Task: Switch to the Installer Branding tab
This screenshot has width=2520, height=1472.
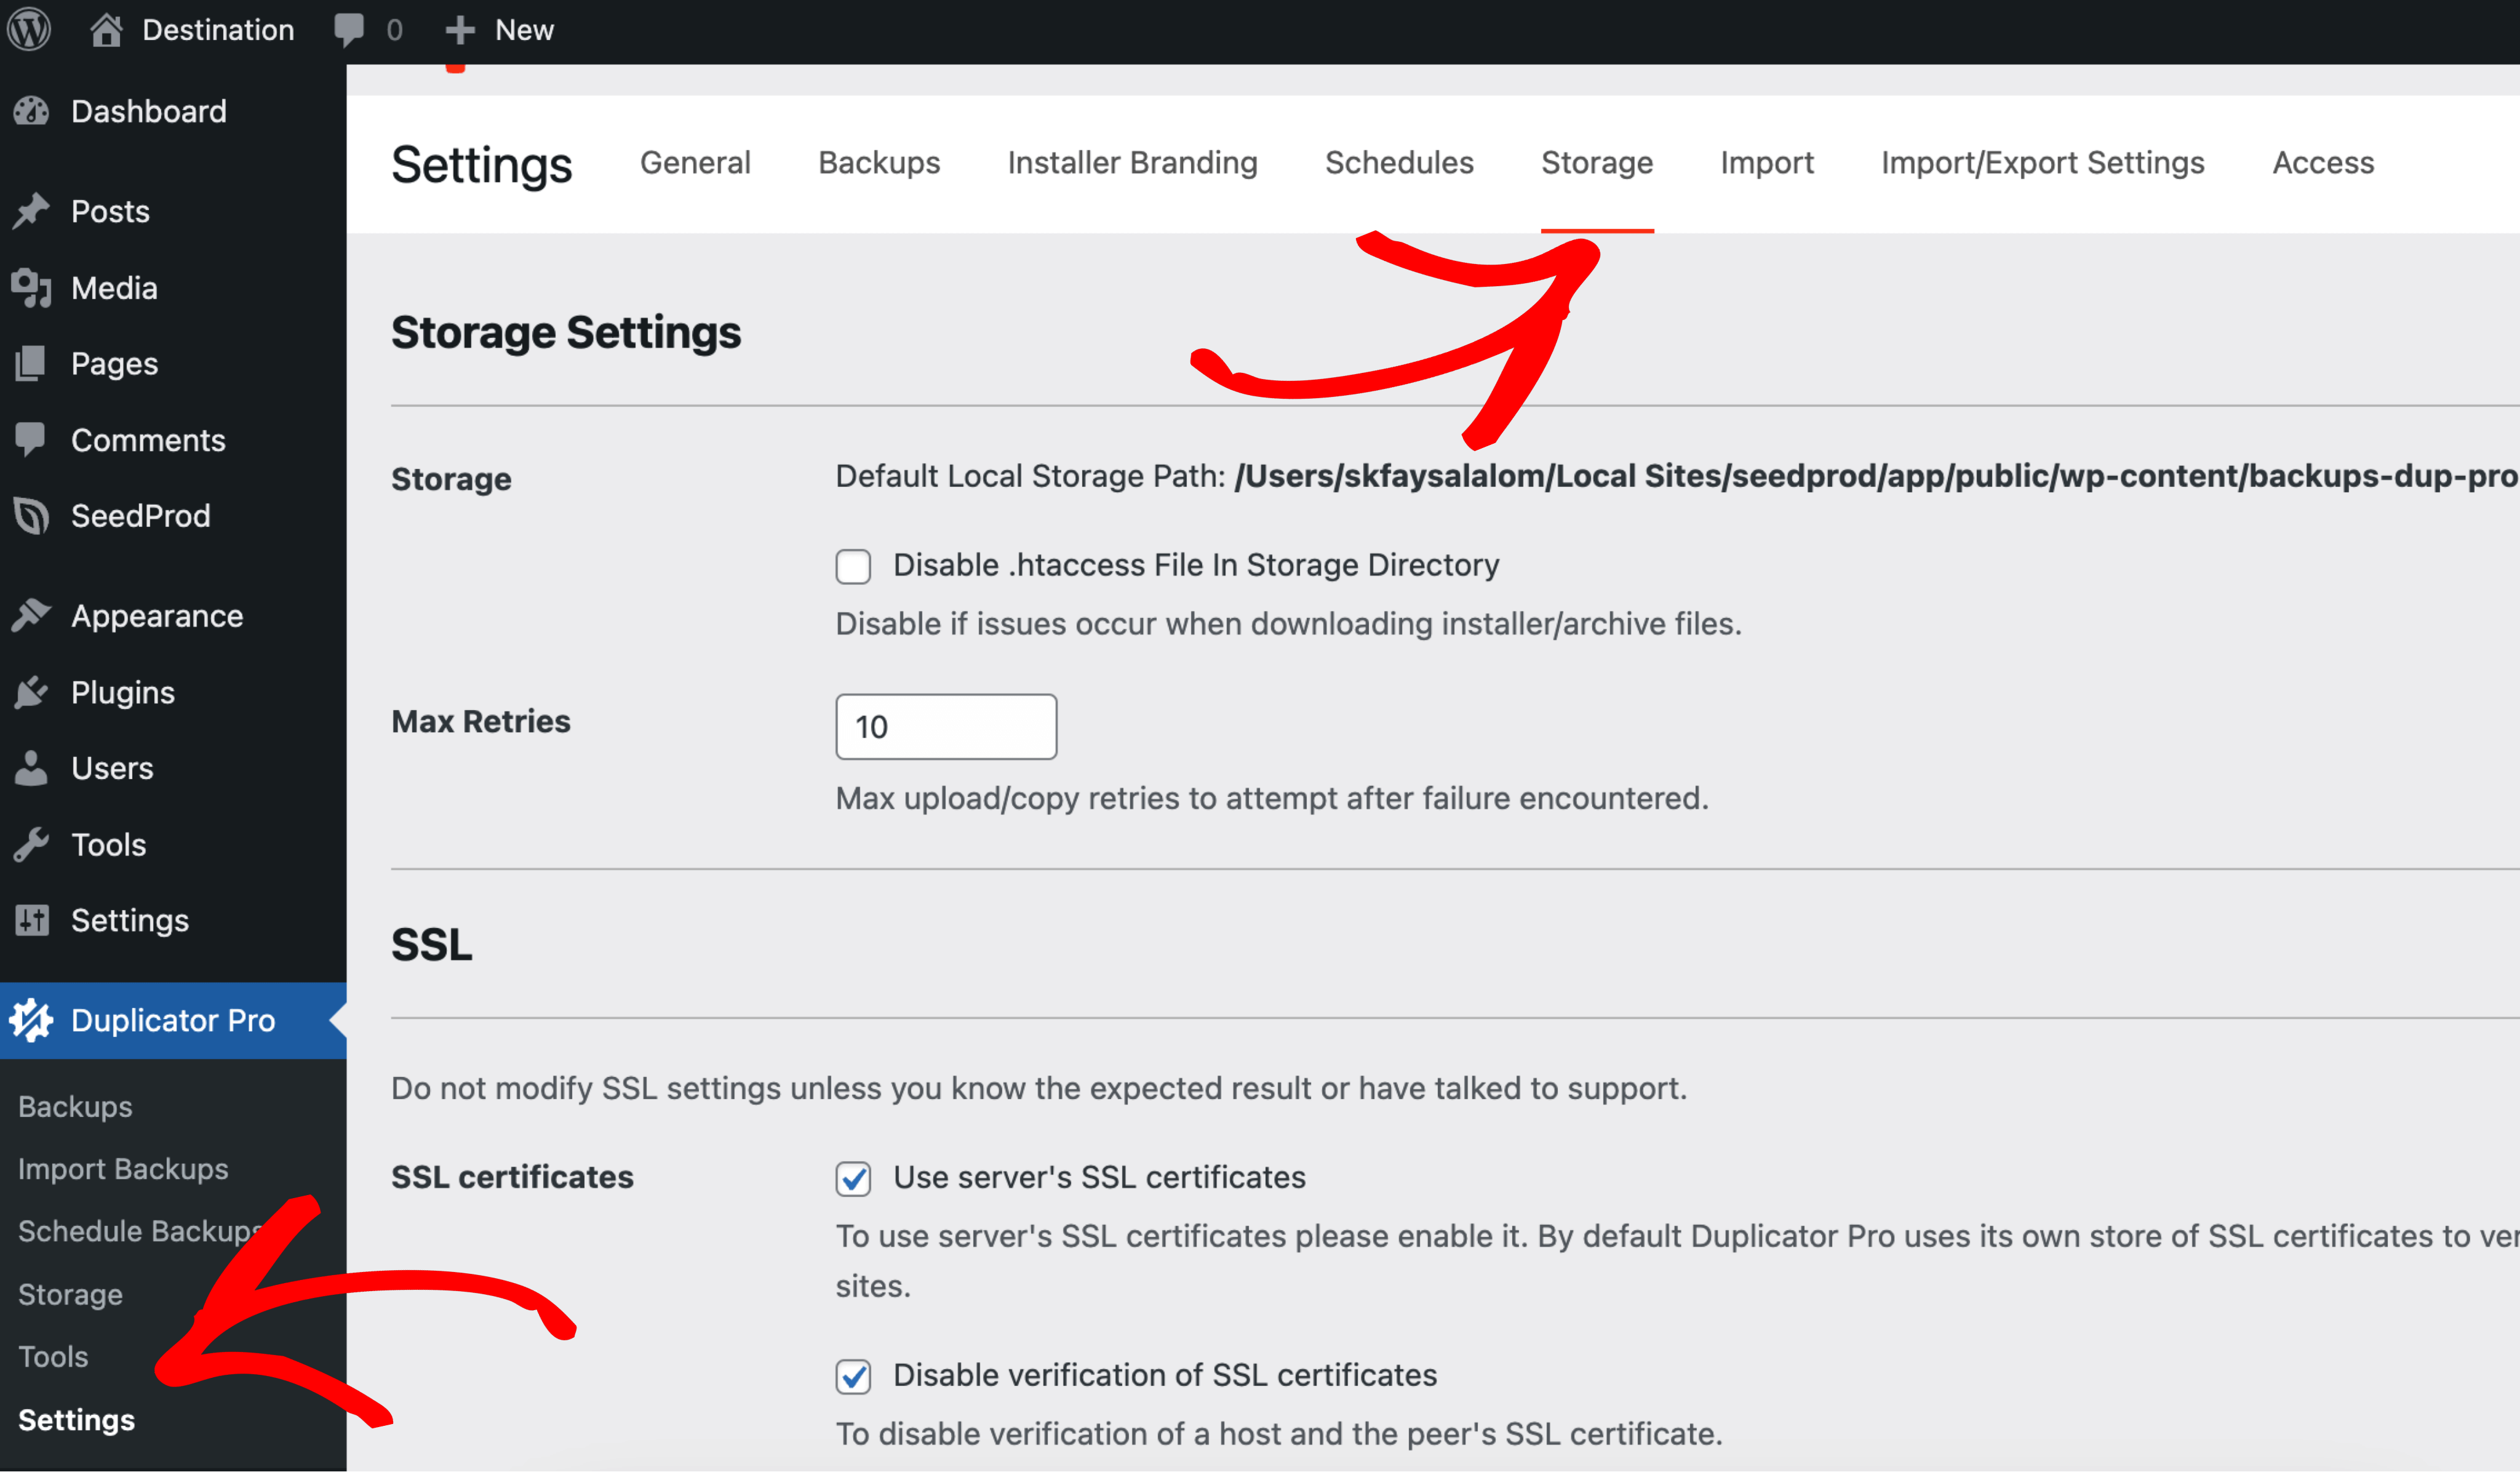Action: 1132,163
